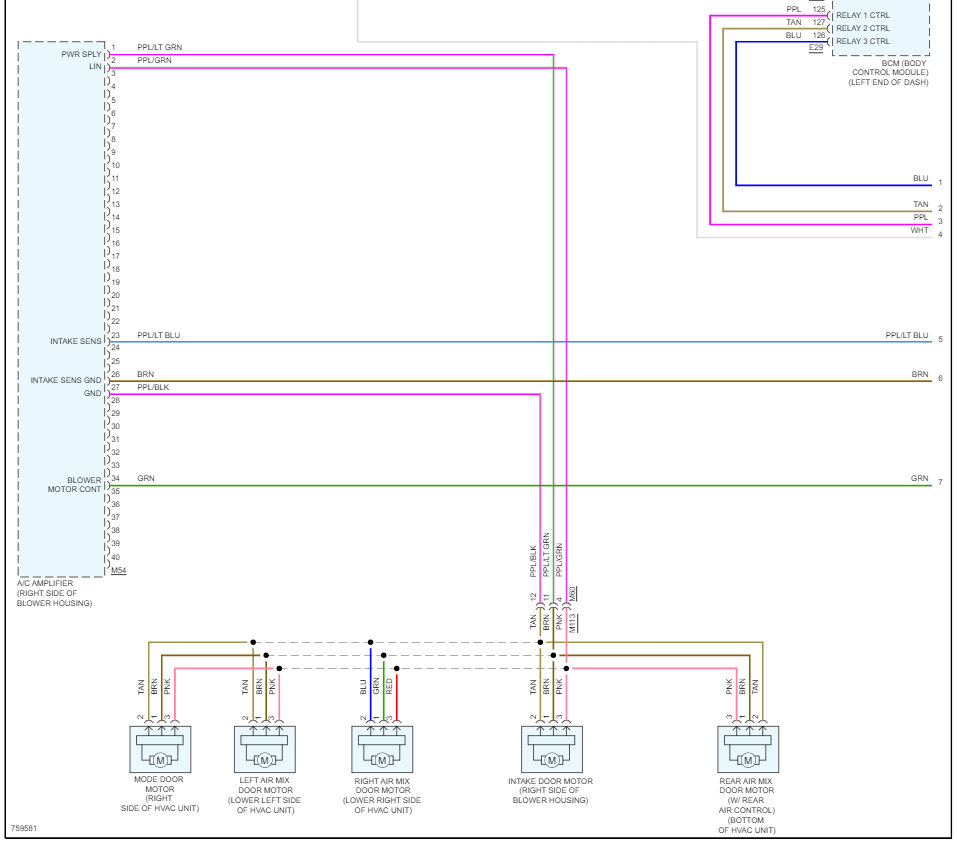The image size is (957, 841).
Task: Select the PPL/LT BLU label at pin 23
Action: 159,335
